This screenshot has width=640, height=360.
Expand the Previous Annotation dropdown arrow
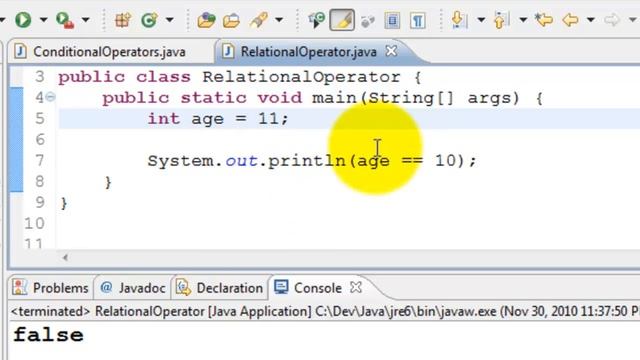coord(523,20)
